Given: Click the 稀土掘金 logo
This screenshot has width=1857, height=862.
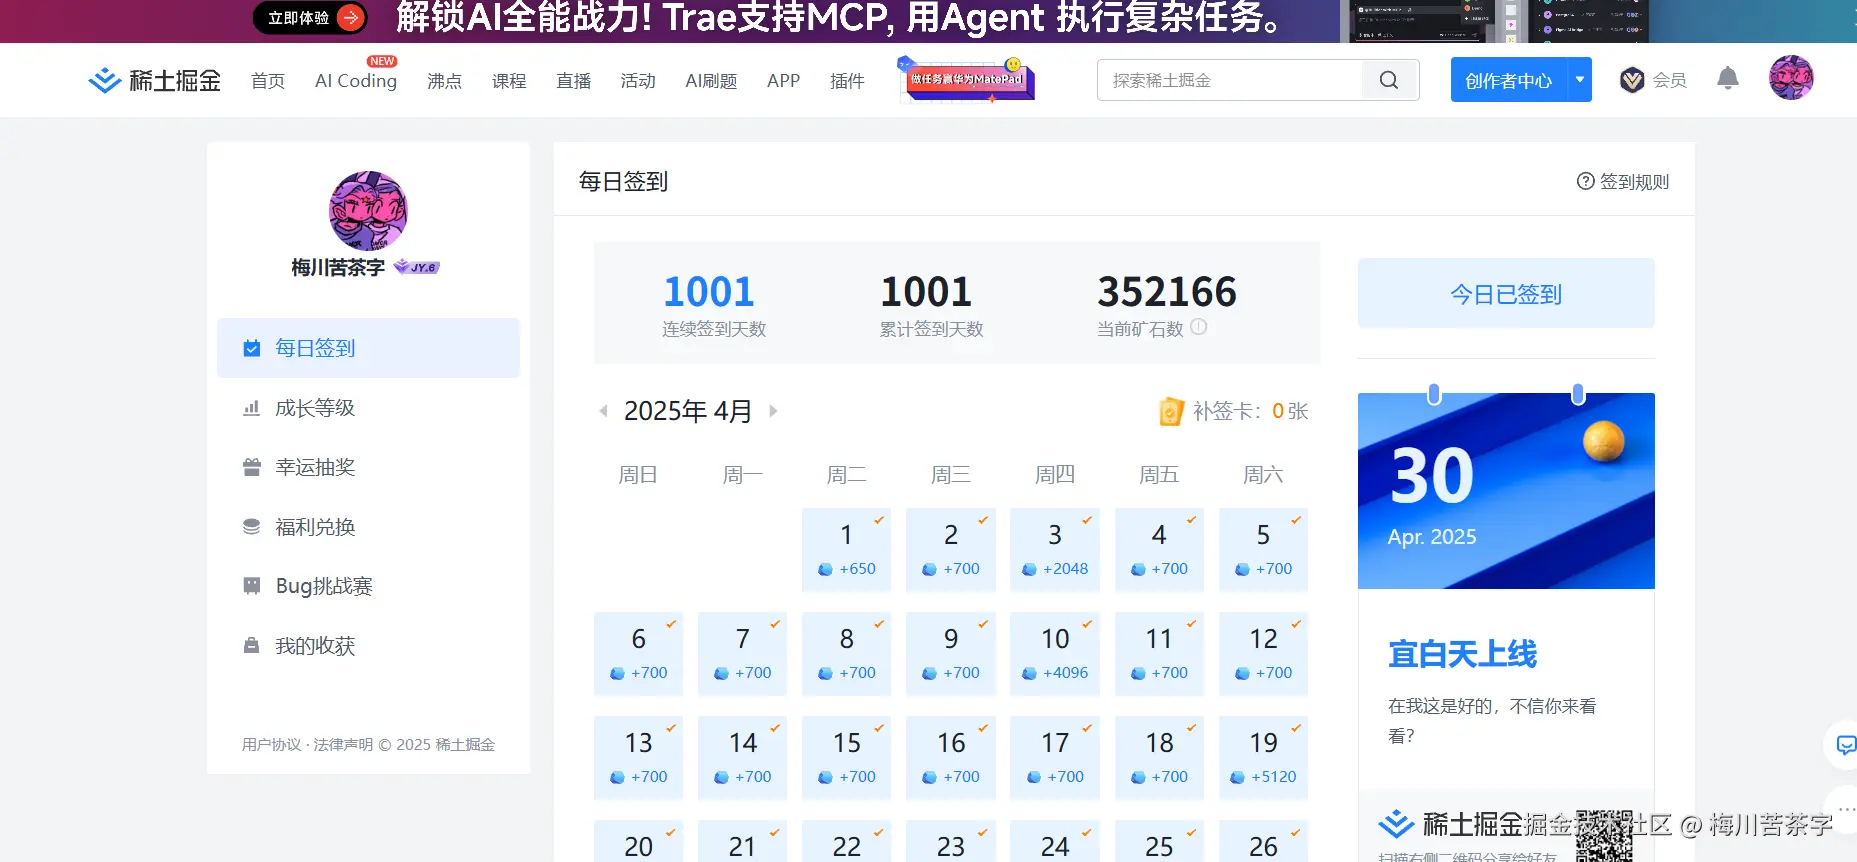Looking at the screenshot, I should [x=155, y=80].
